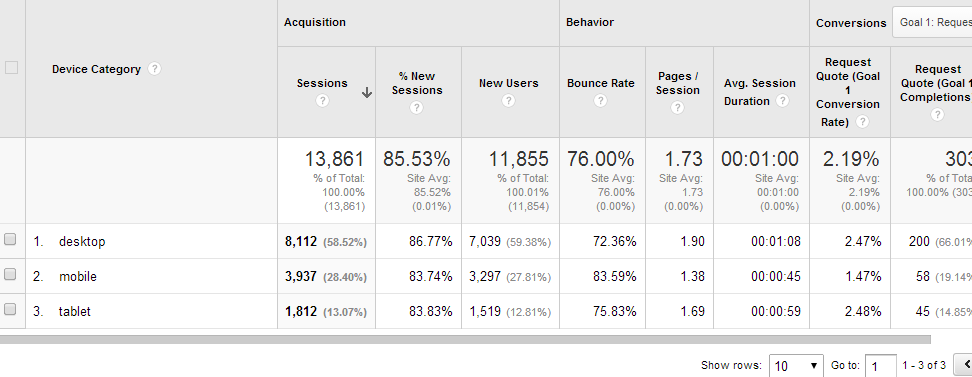The height and width of the screenshot is (377, 972).
Task: Toggle the select-all checkbox in header
Action: coord(11,68)
